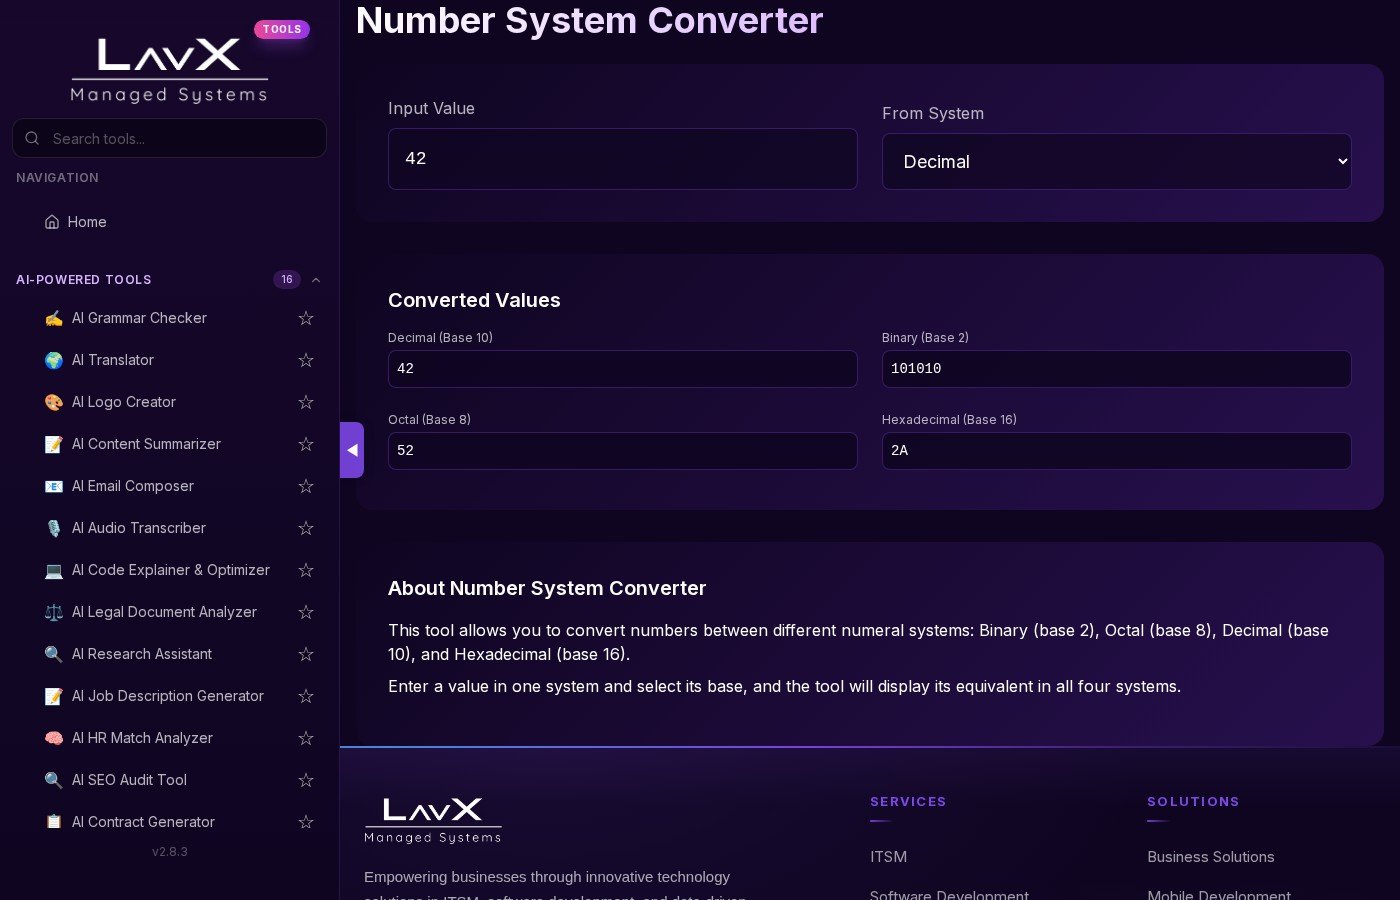This screenshot has height=900, width=1400.
Task: Open AI Content Summarizer from the sidebar
Action: click(146, 444)
